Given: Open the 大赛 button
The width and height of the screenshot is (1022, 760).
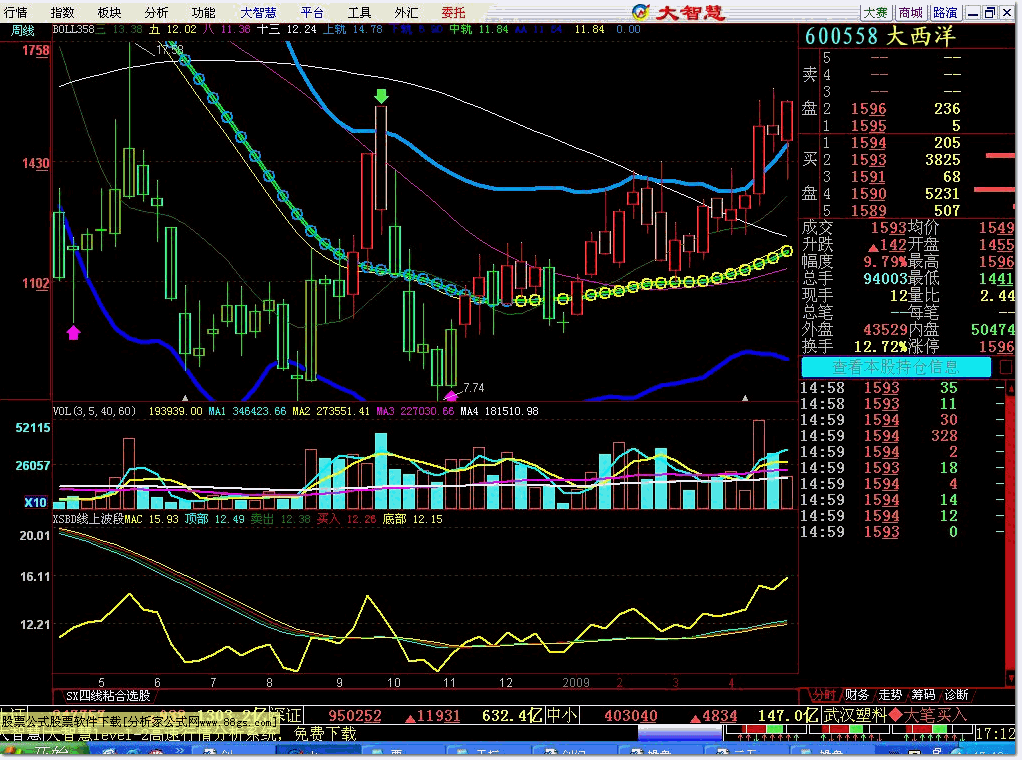Looking at the screenshot, I should pos(875,12).
